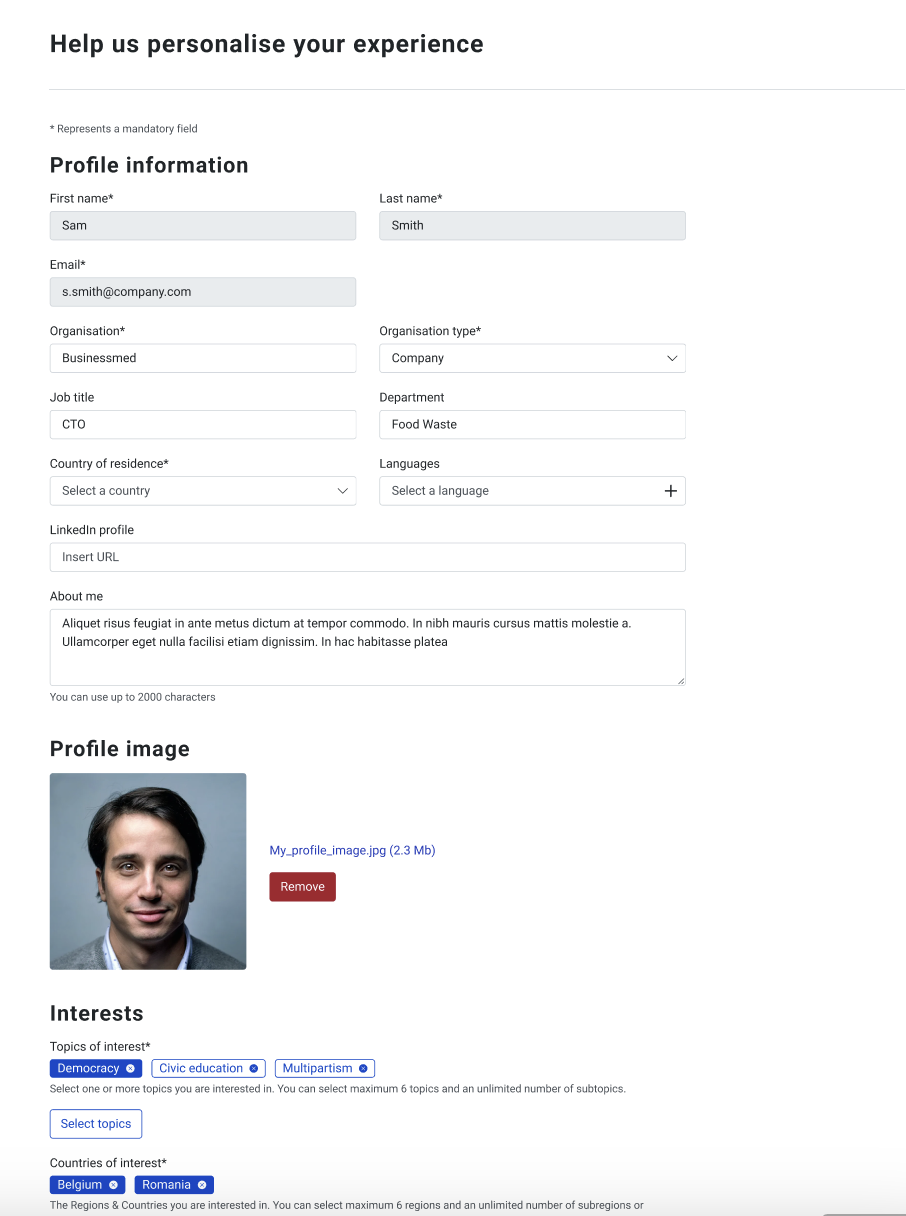Click the Email address field
The height and width of the screenshot is (1216, 906).
(203, 292)
